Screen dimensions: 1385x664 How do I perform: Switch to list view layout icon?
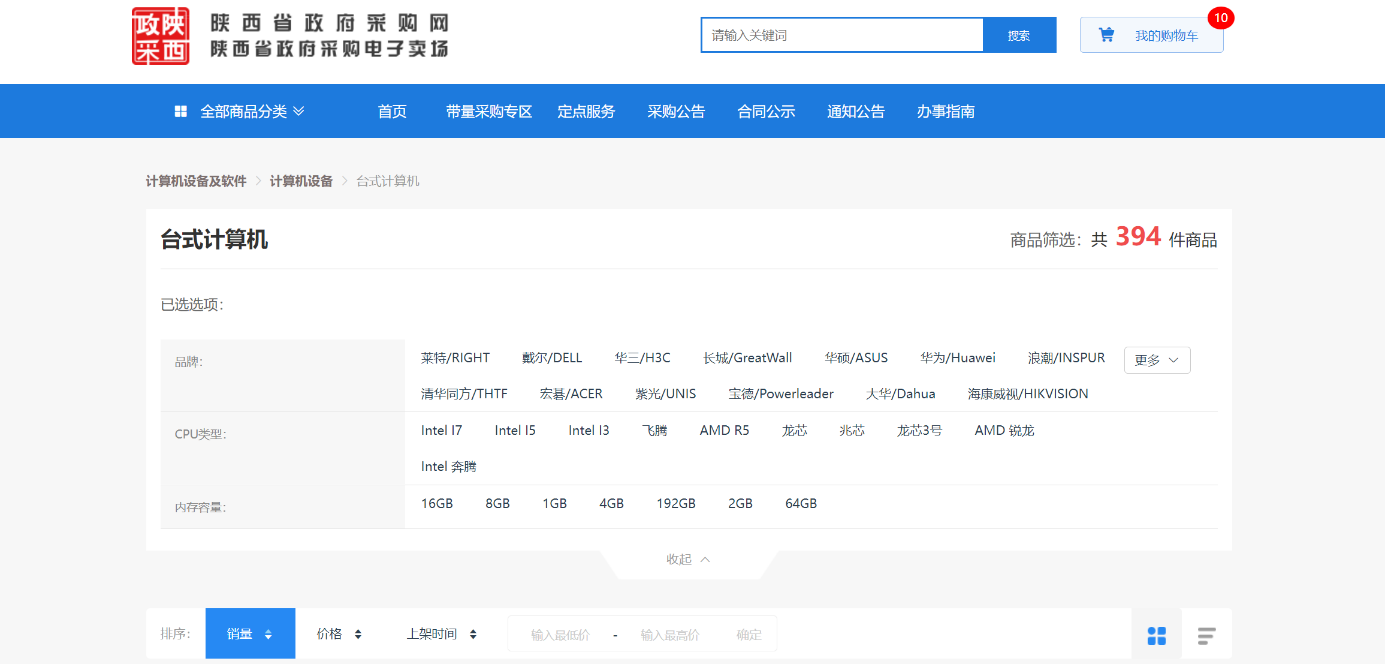pos(1207,636)
